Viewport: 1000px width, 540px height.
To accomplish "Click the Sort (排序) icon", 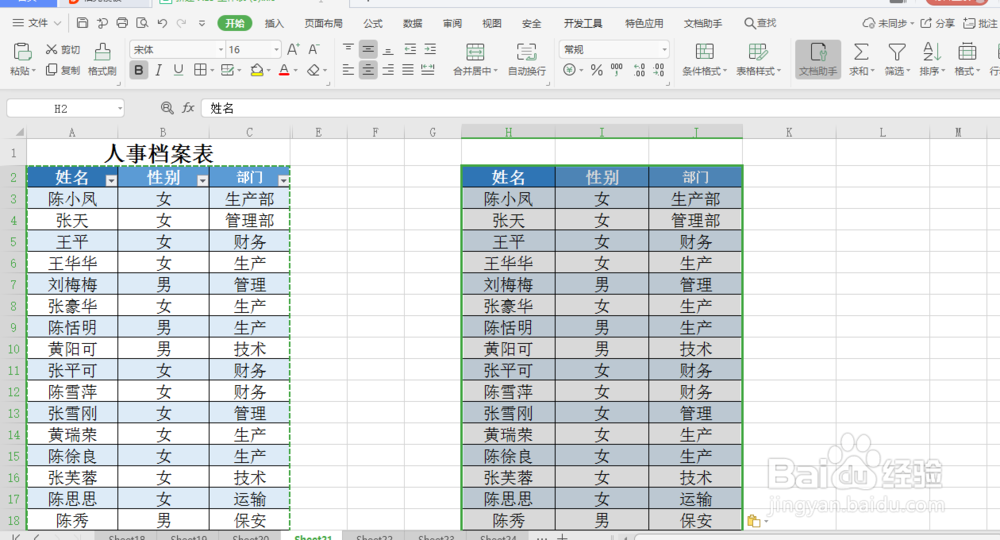I will click(x=932, y=52).
